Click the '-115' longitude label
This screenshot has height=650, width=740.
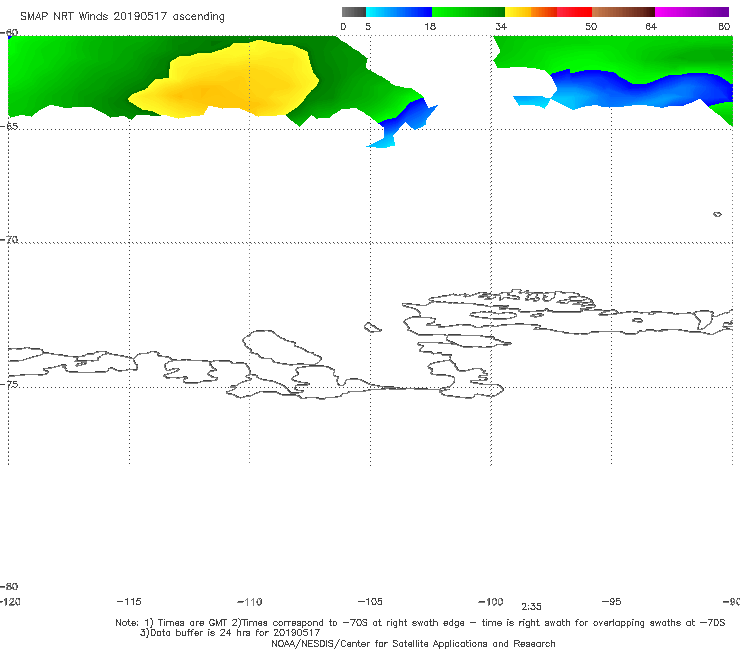(x=129, y=601)
